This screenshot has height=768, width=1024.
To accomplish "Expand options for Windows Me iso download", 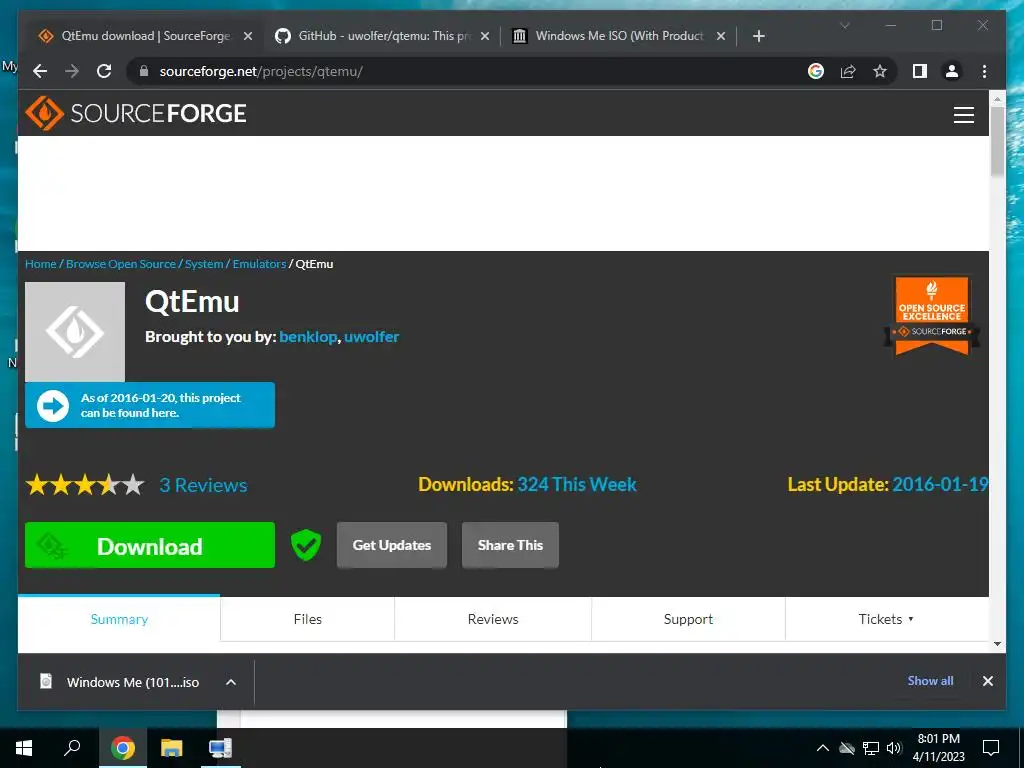I will pyautogui.click(x=231, y=682).
